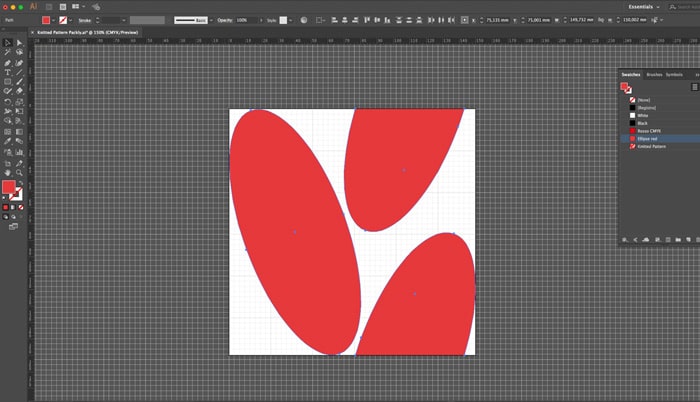Viewport: 700px width, 402px height.
Task: Reset default fill and stroke
Action: point(4,197)
